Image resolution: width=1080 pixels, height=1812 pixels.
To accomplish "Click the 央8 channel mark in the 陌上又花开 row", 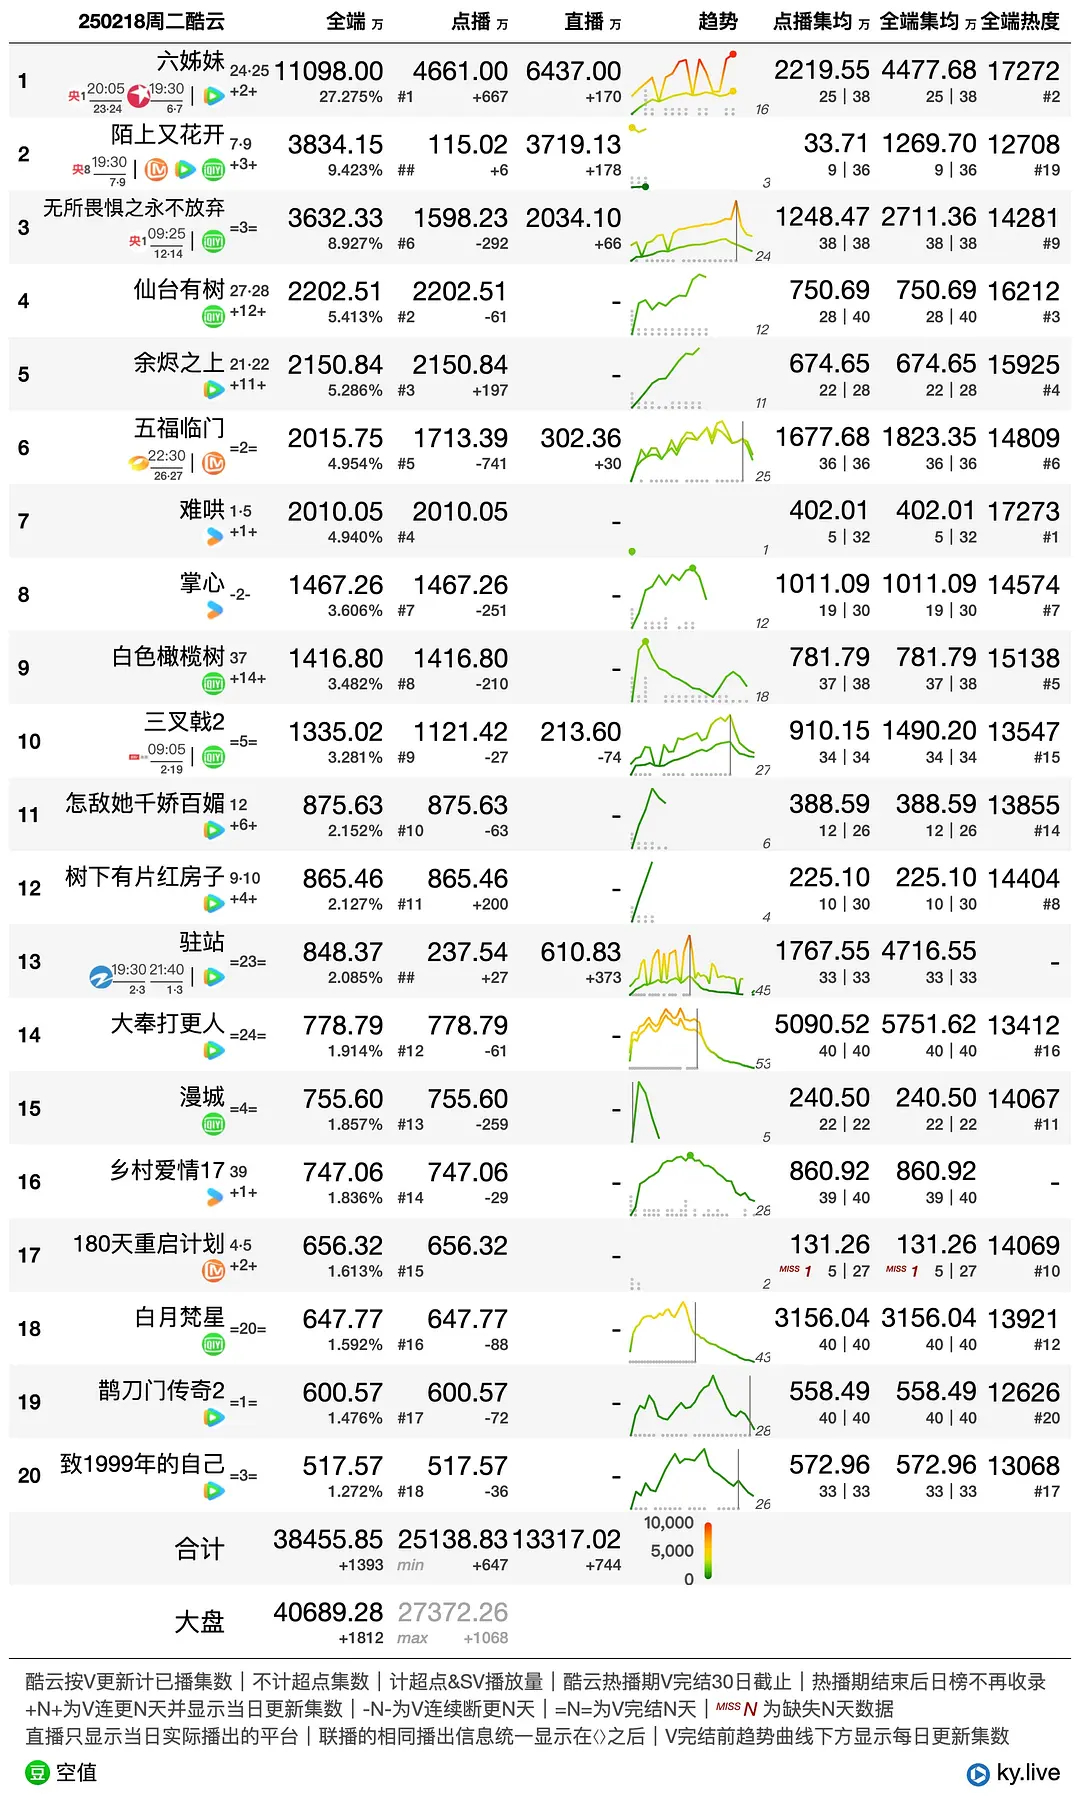I will pyautogui.click(x=81, y=169).
